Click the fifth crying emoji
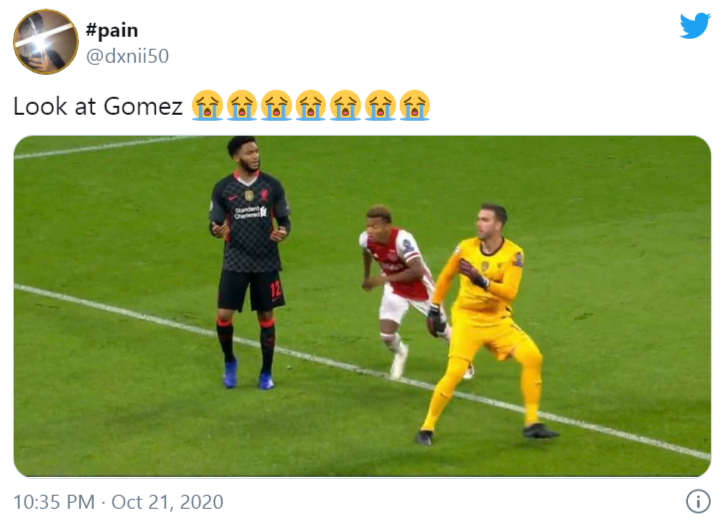Viewport: 726px width, 518px height. point(345,105)
